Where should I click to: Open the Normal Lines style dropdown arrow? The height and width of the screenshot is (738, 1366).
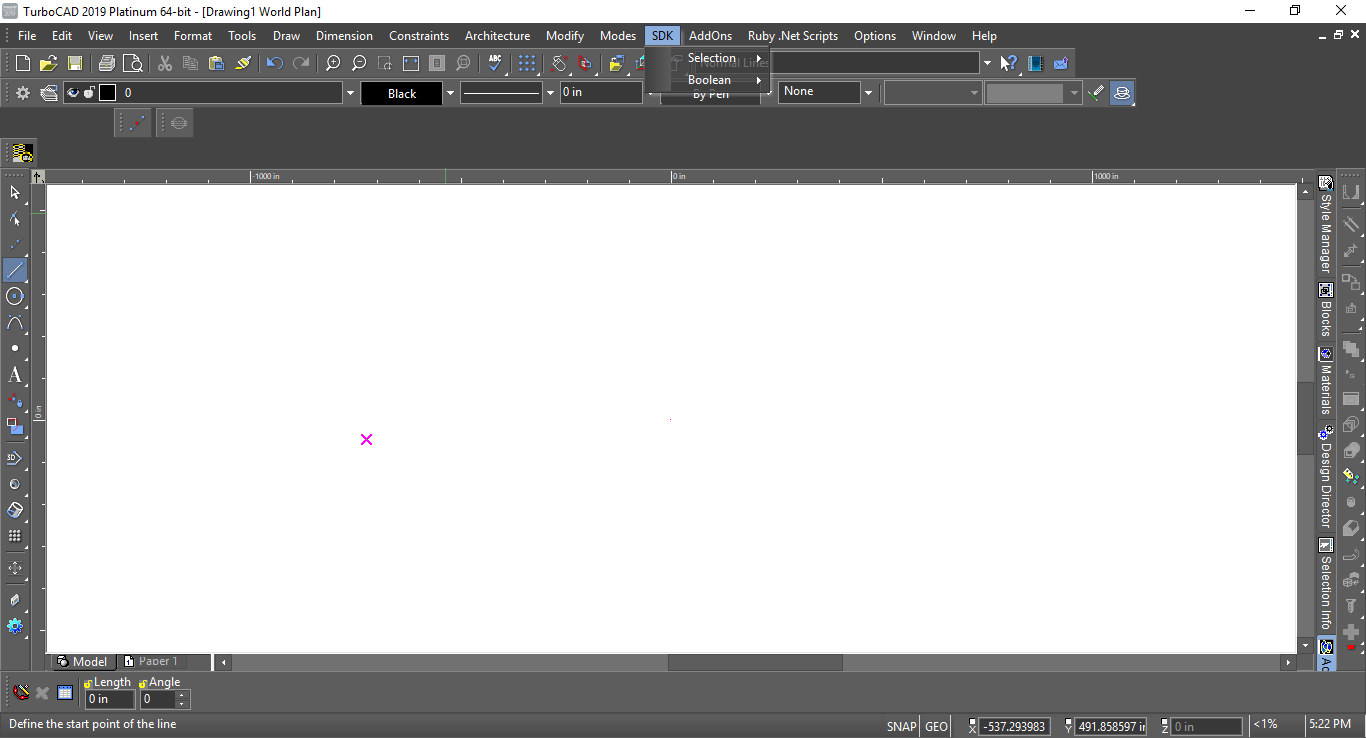(x=987, y=63)
